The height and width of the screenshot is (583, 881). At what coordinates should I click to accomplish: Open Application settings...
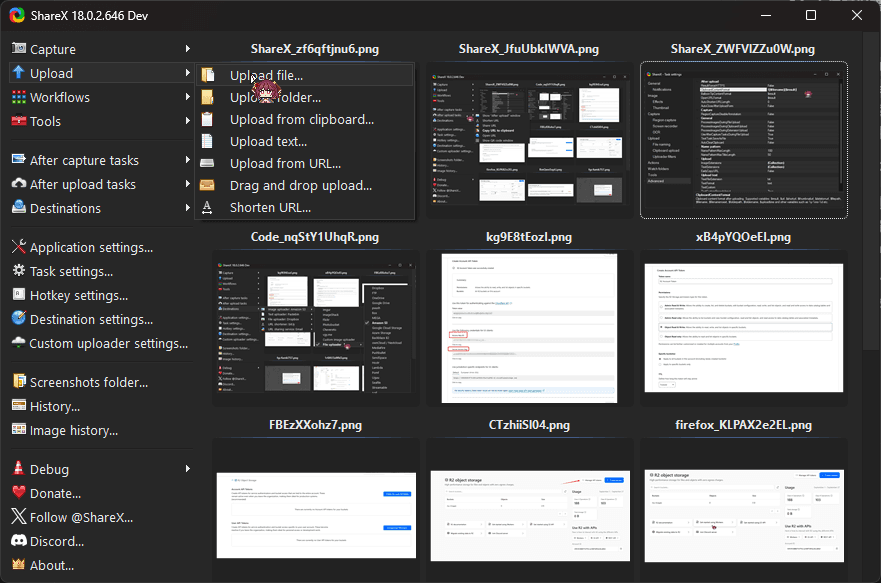pyautogui.click(x=91, y=247)
